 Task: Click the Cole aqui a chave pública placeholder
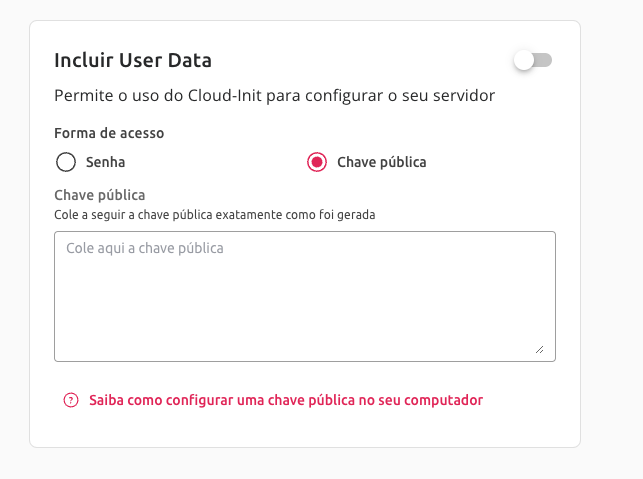pyautogui.click(x=145, y=248)
